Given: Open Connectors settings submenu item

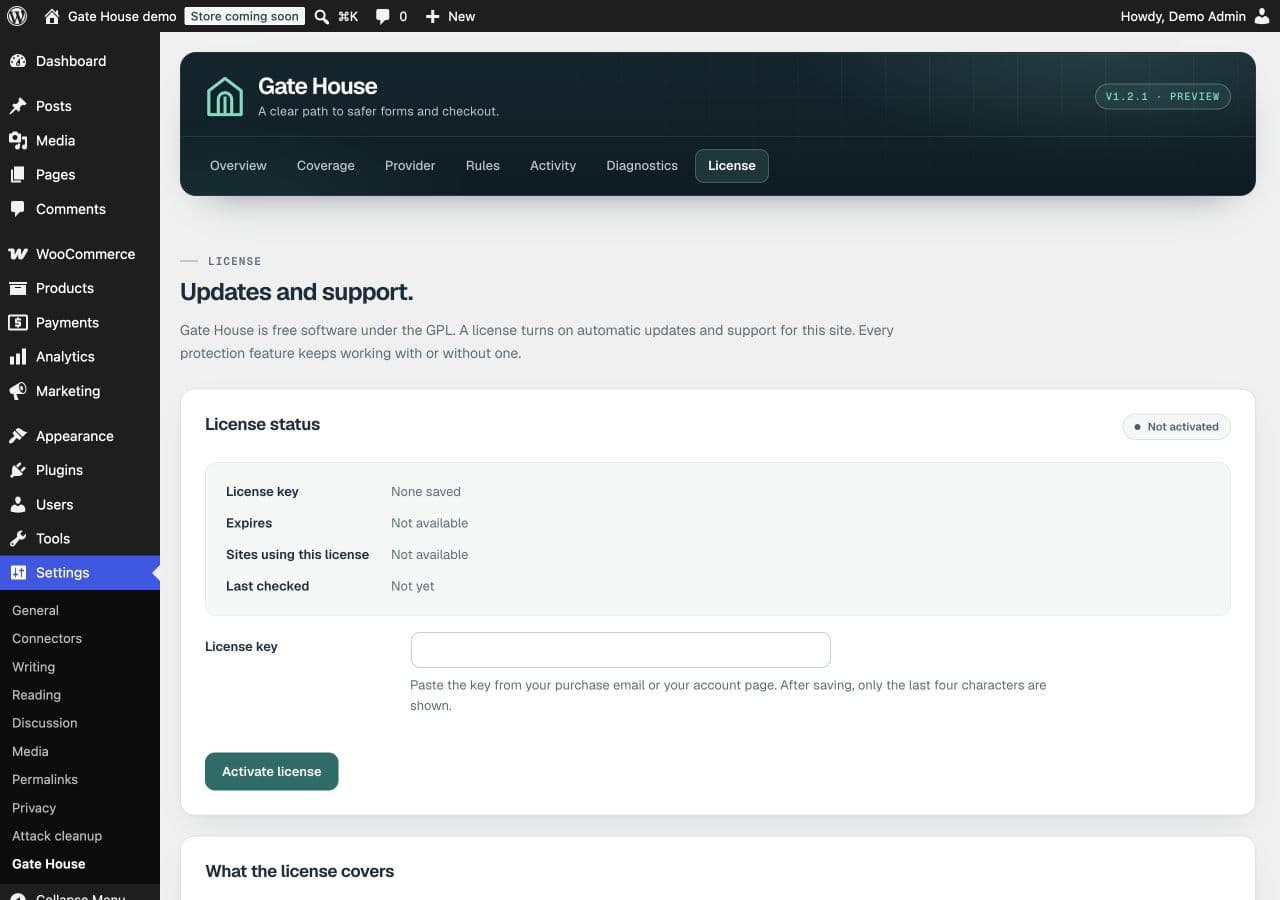Looking at the screenshot, I should [x=47, y=638].
